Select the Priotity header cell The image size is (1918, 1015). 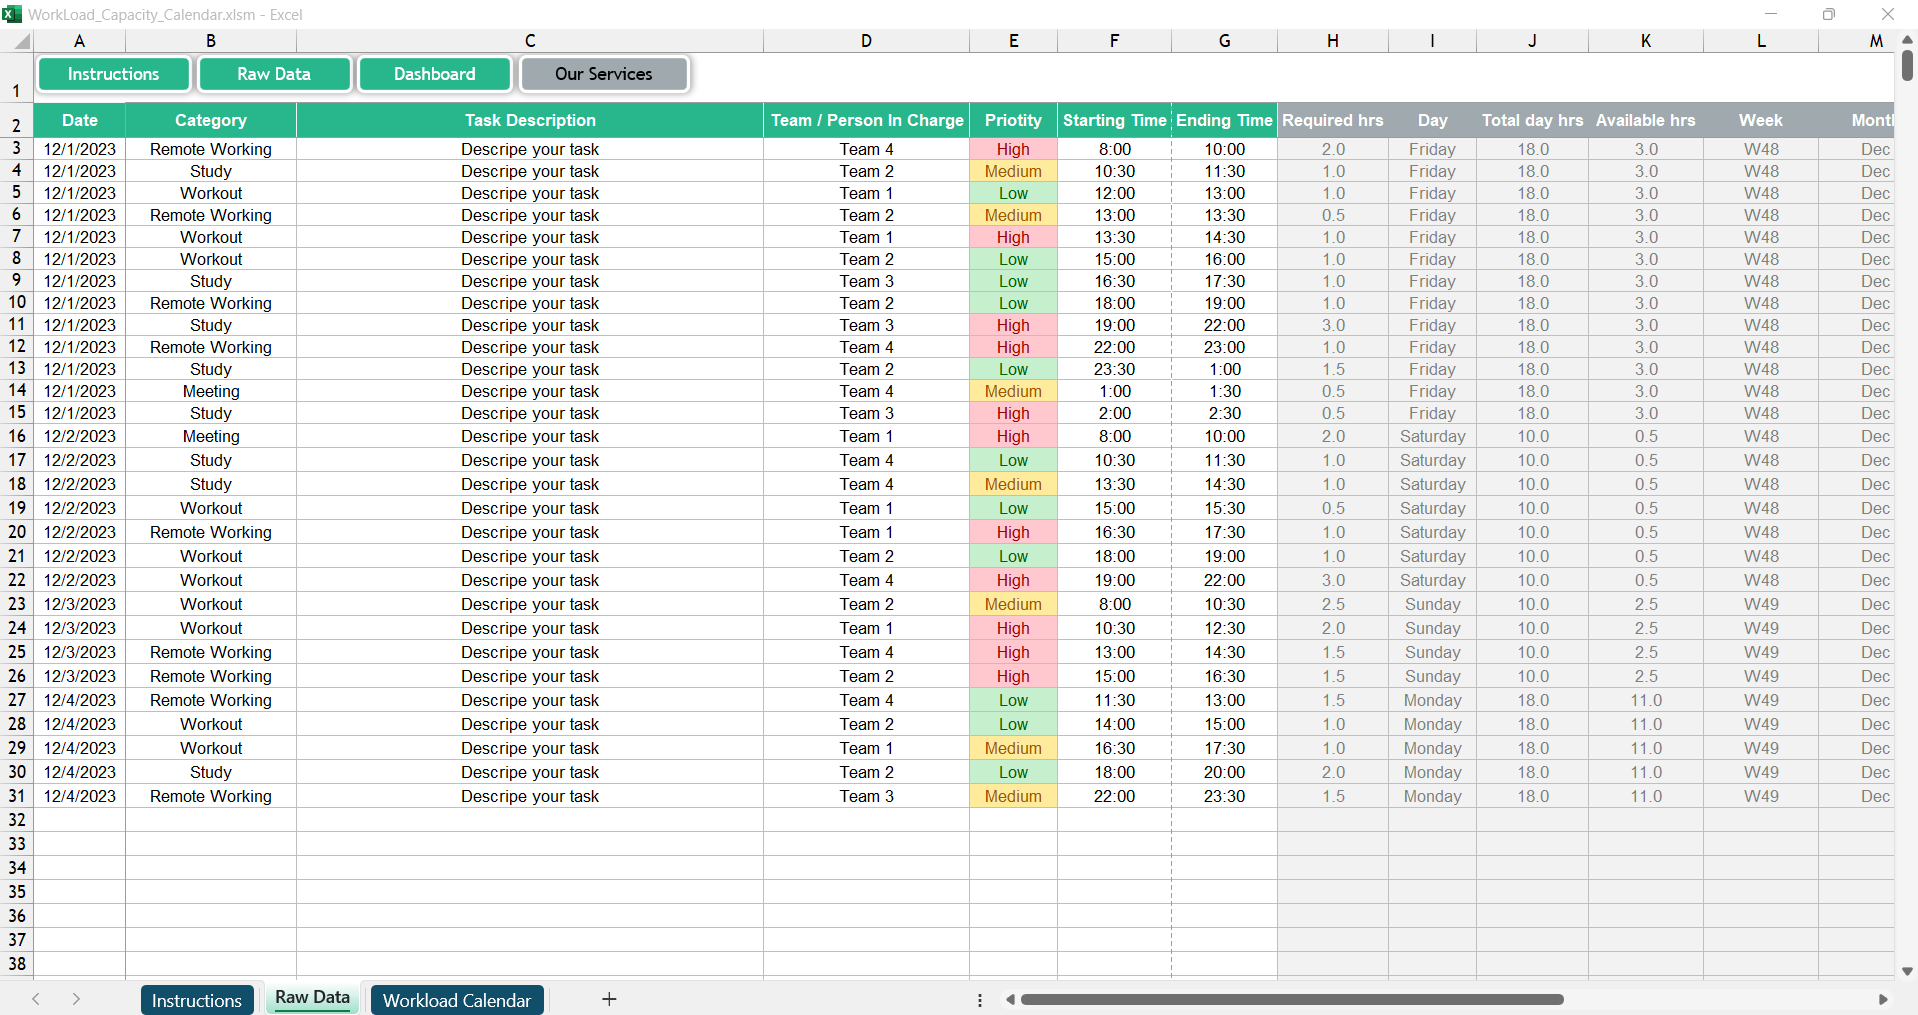coord(1013,120)
